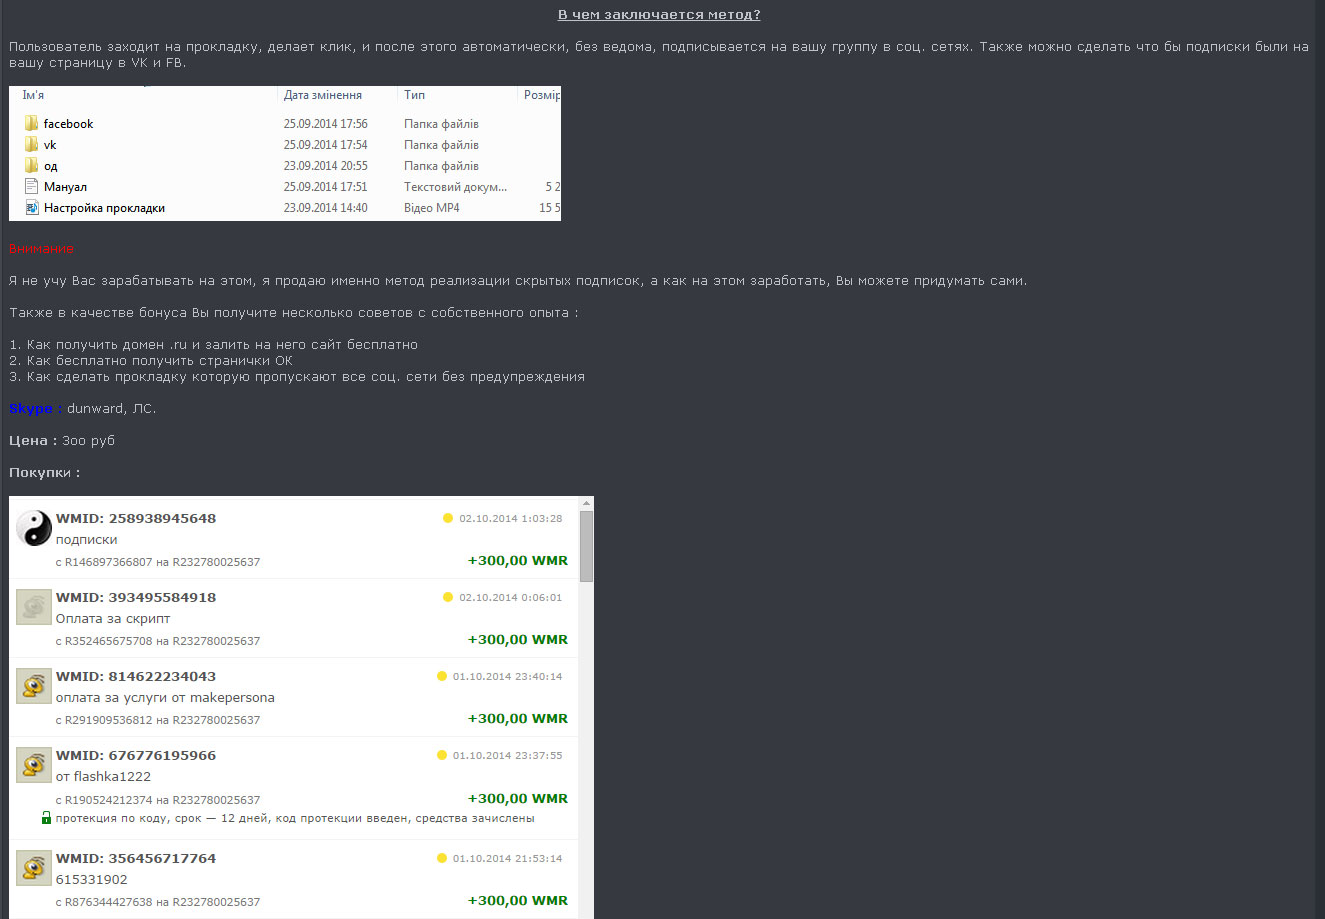Click the purse line с R146897366807 на R232780025637
The height and width of the screenshot is (919, 1325).
coord(158,562)
